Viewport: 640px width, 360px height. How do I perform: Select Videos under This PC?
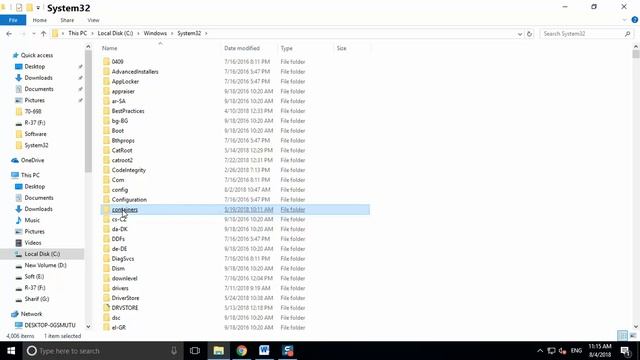(x=33, y=242)
